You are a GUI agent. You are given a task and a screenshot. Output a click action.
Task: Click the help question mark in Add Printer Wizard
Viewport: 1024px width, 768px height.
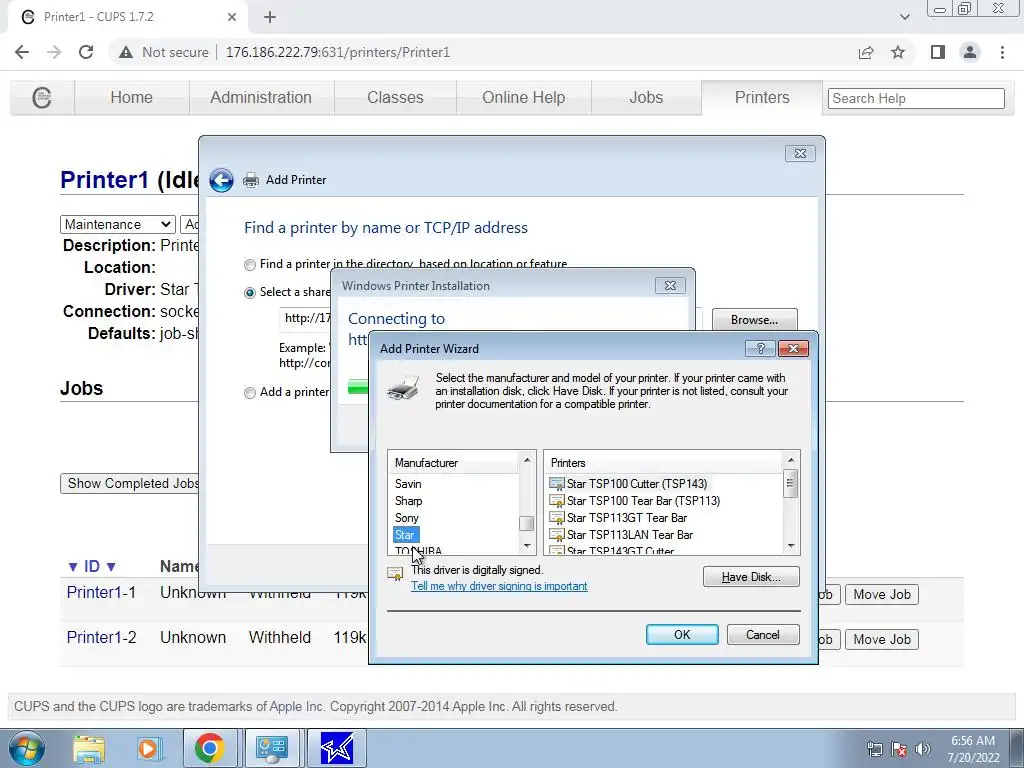pos(760,349)
